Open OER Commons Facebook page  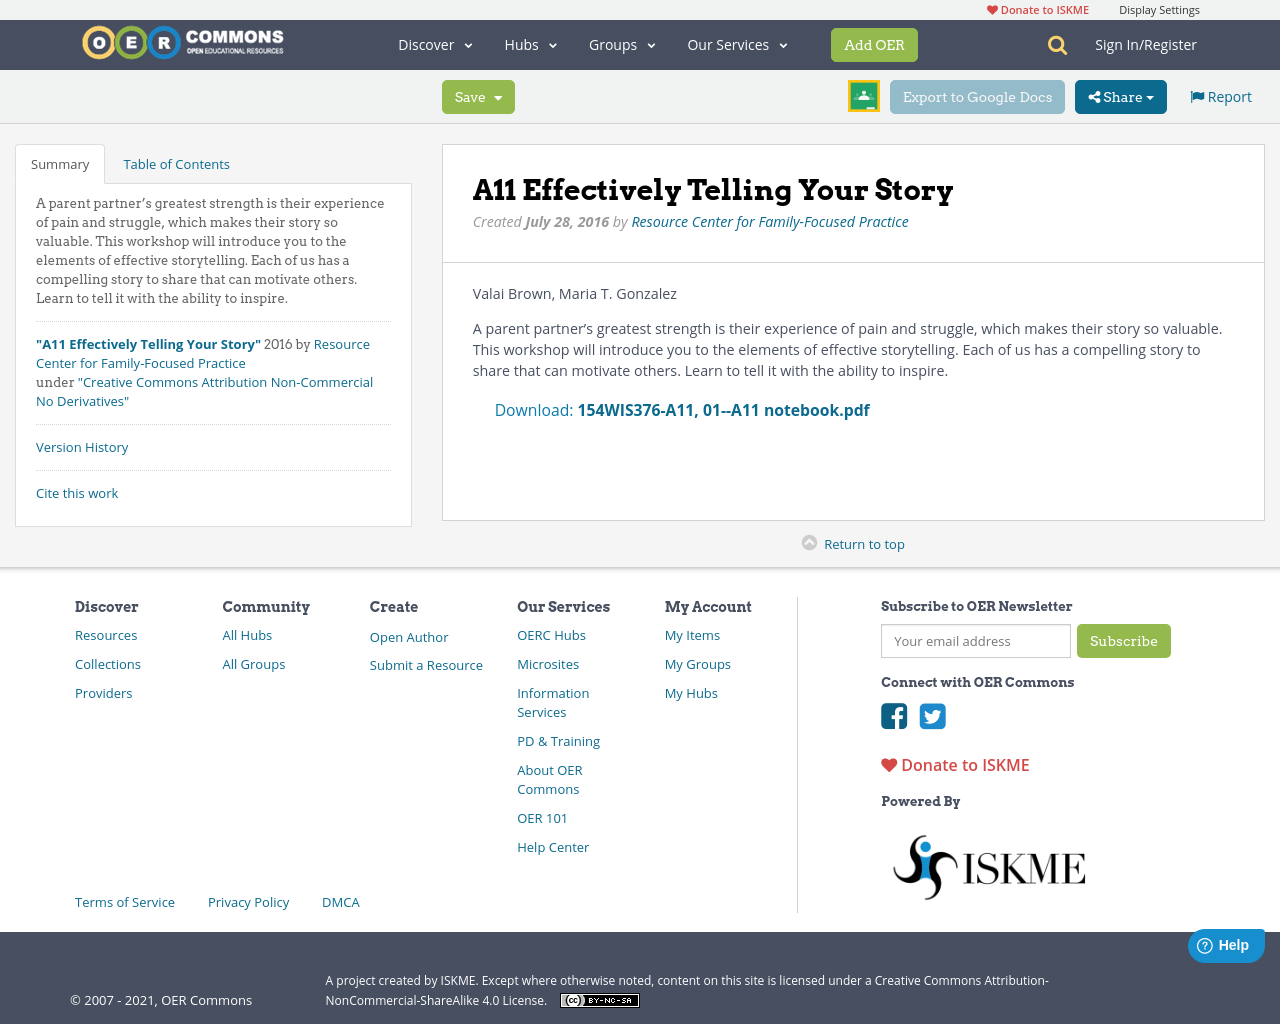click(893, 716)
